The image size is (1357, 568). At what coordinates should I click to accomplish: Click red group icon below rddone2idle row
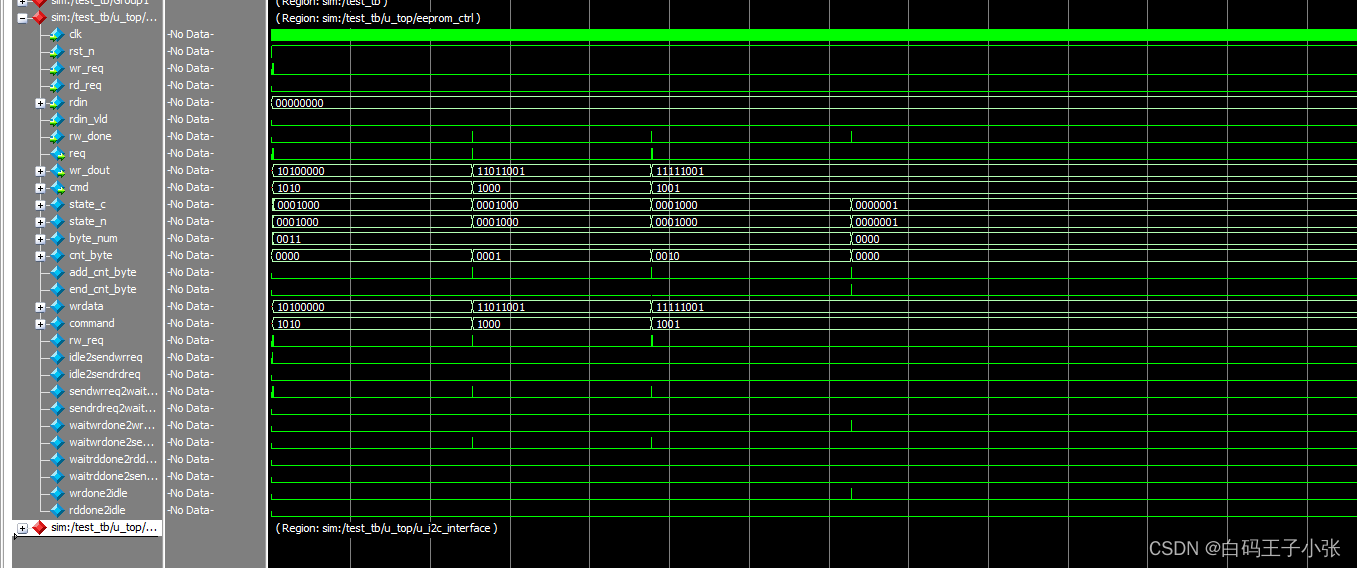click(x=39, y=527)
